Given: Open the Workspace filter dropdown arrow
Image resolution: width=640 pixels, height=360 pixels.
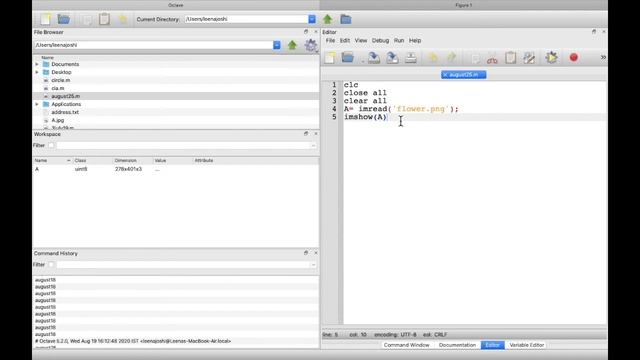Looking at the screenshot, I should click(x=313, y=145).
